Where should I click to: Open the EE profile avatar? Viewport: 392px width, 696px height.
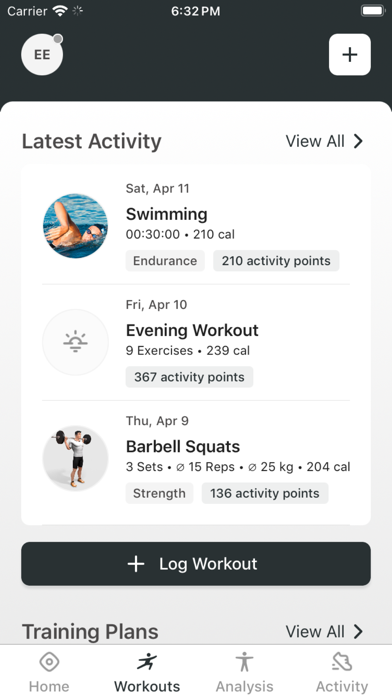(42, 55)
